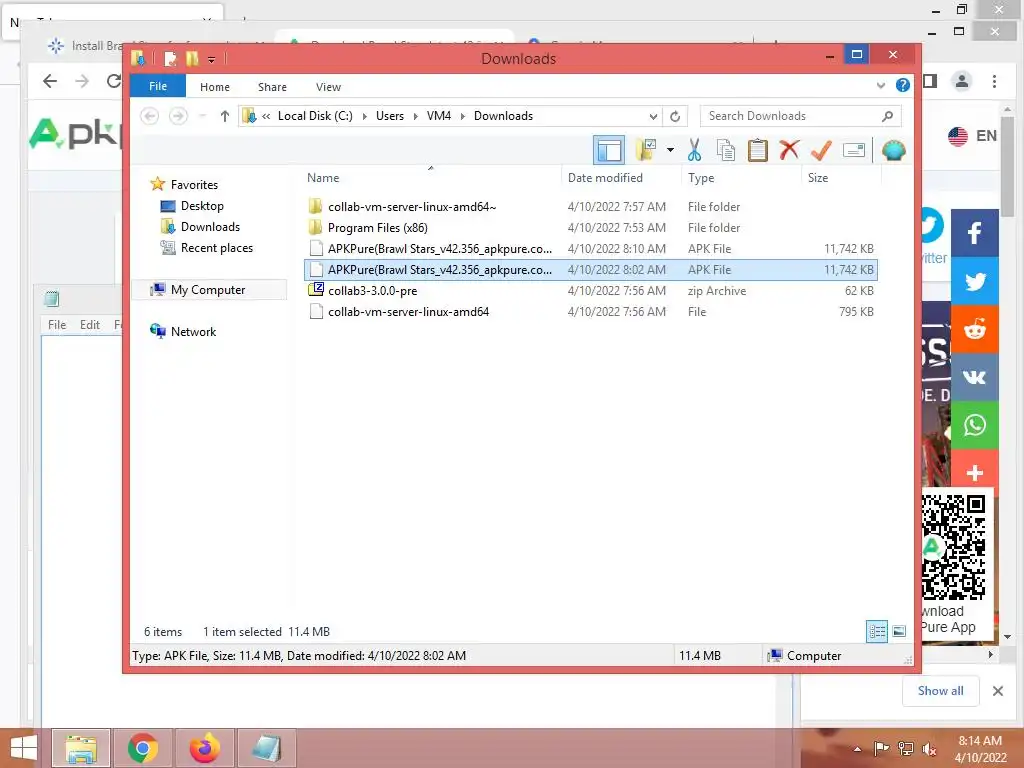
Task: Open recent locations small dropdown arrow
Action: pyautogui.click(x=202, y=116)
